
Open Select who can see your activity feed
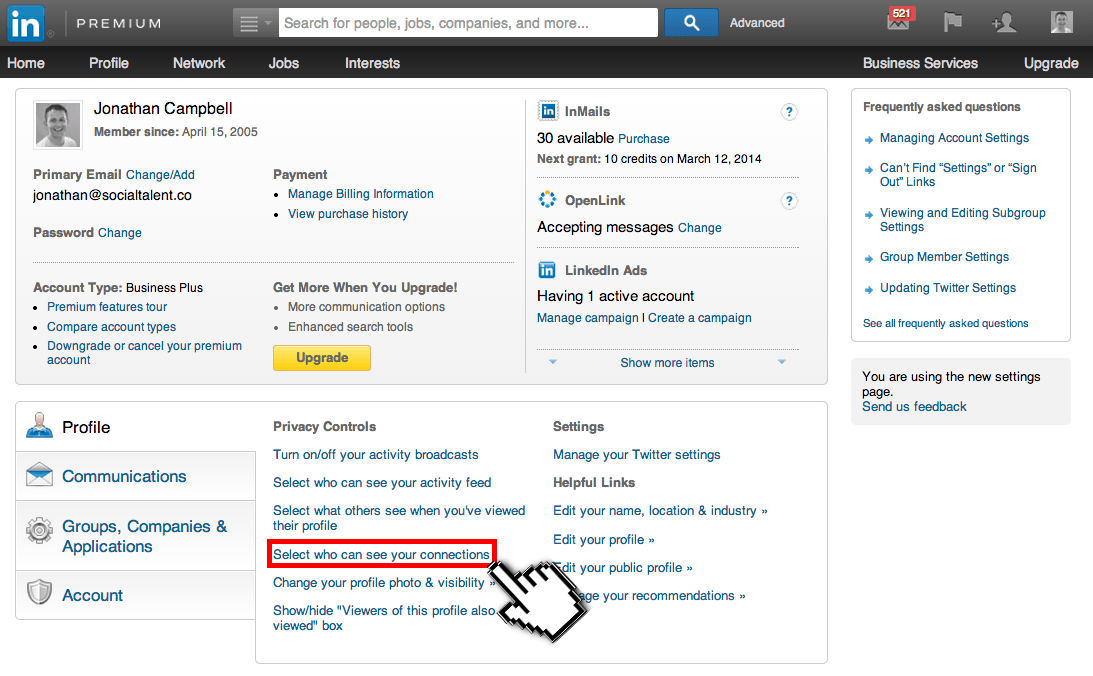382,482
